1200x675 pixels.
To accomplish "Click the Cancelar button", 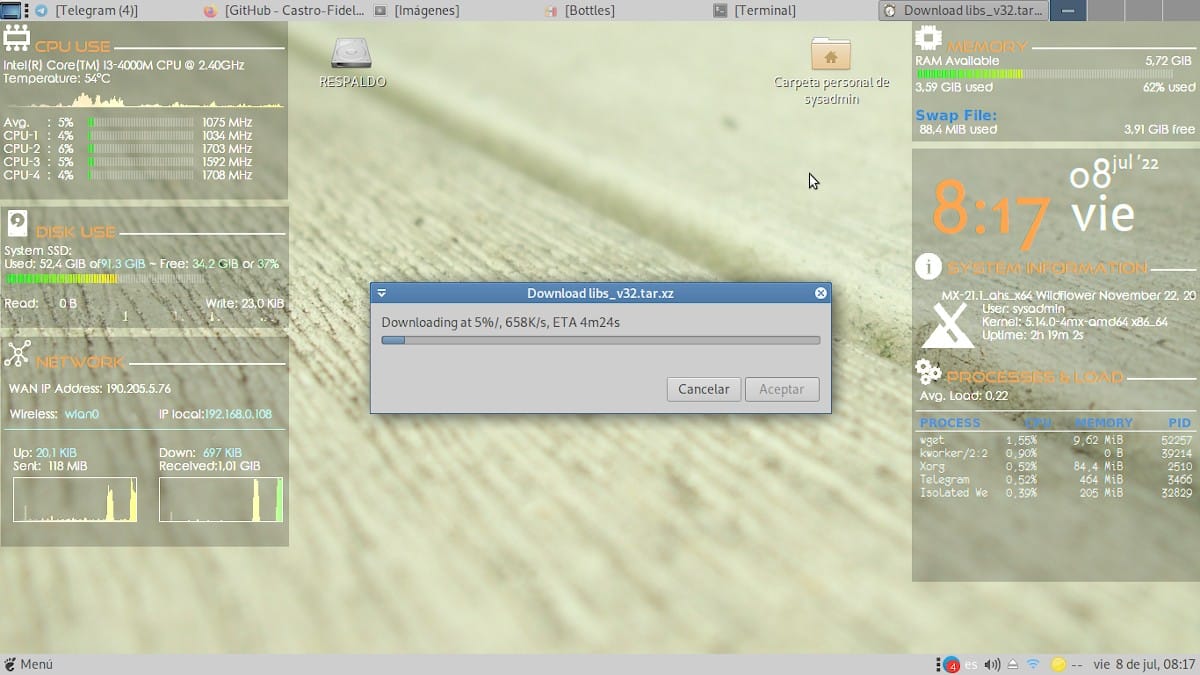I will pyautogui.click(x=704, y=389).
